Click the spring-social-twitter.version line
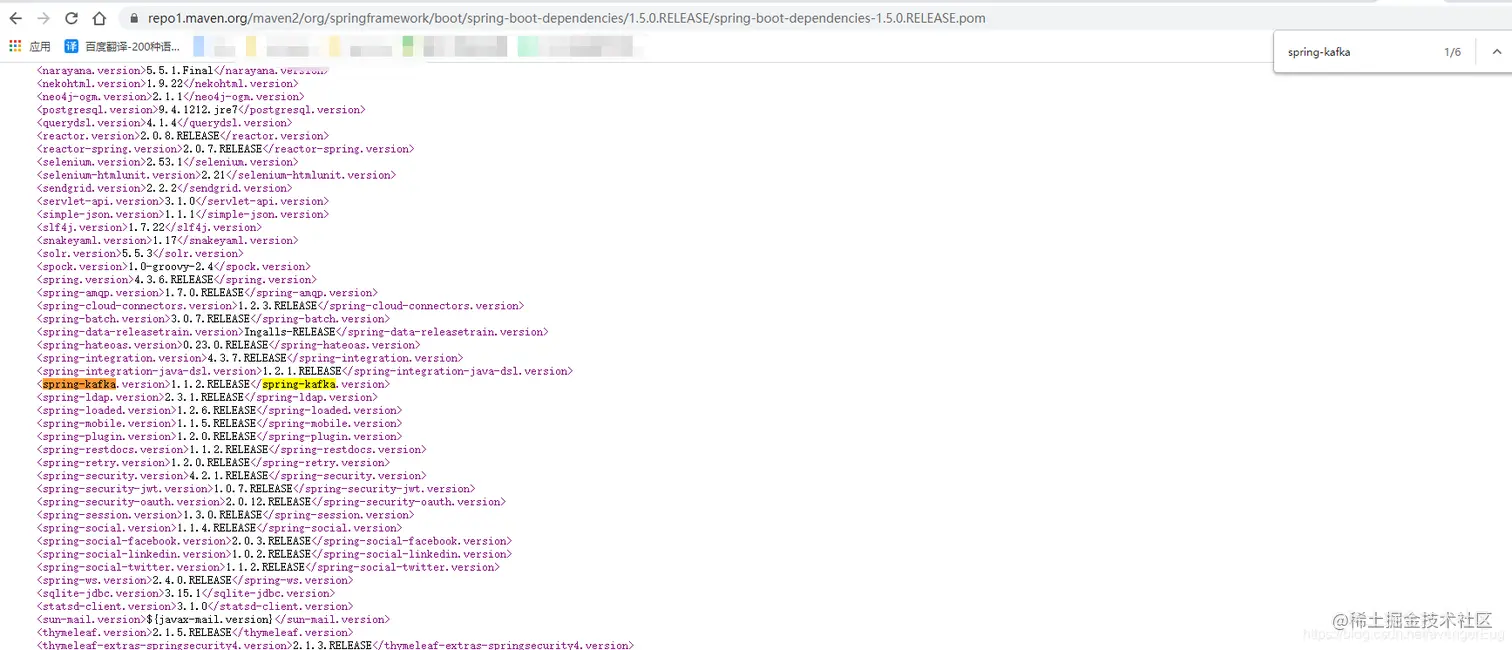Image resolution: width=1512 pixels, height=650 pixels. coord(267,566)
